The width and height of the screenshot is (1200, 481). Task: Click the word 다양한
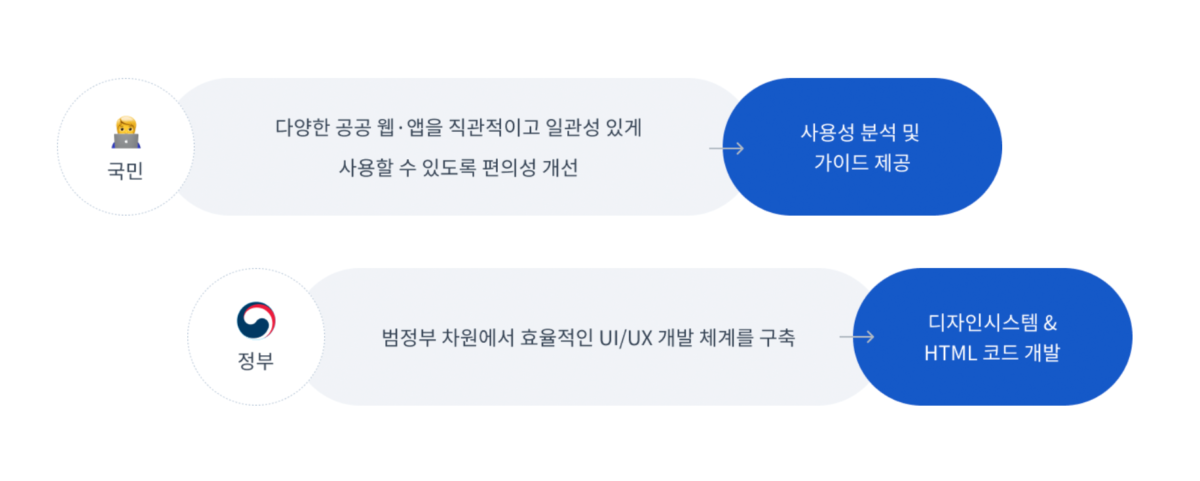(x=300, y=129)
